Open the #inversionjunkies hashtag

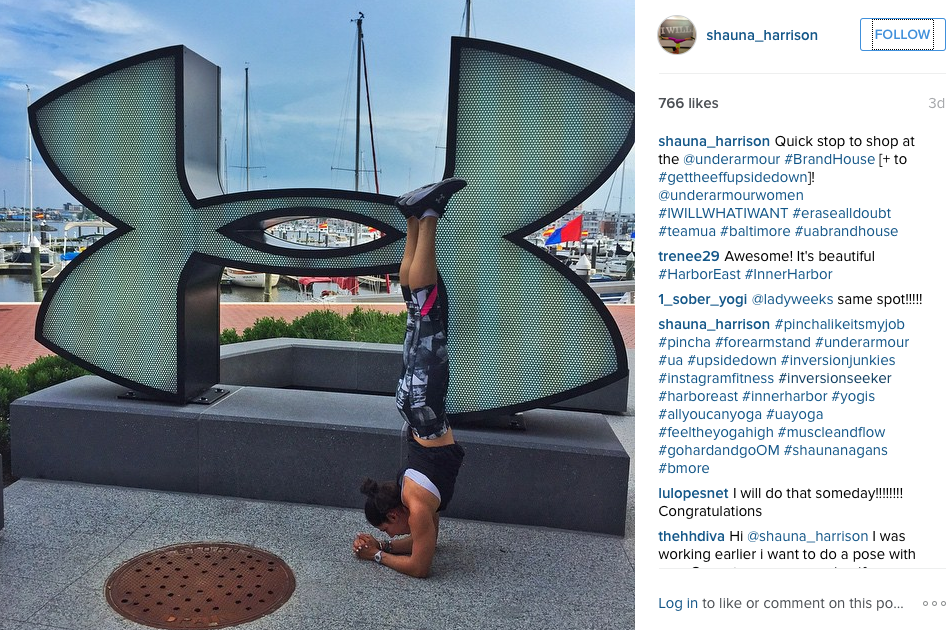click(838, 361)
